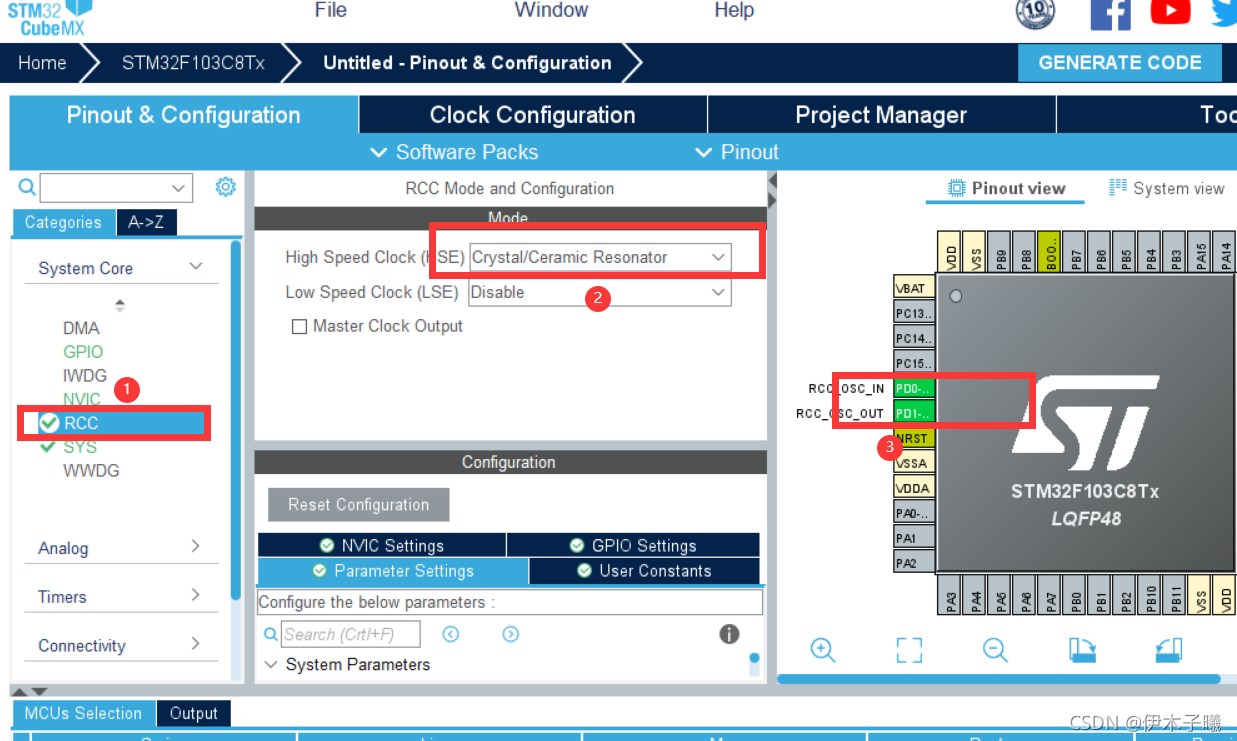Switch to Project Manager tab
The image size is (1237, 741).
pyautogui.click(x=881, y=115)
